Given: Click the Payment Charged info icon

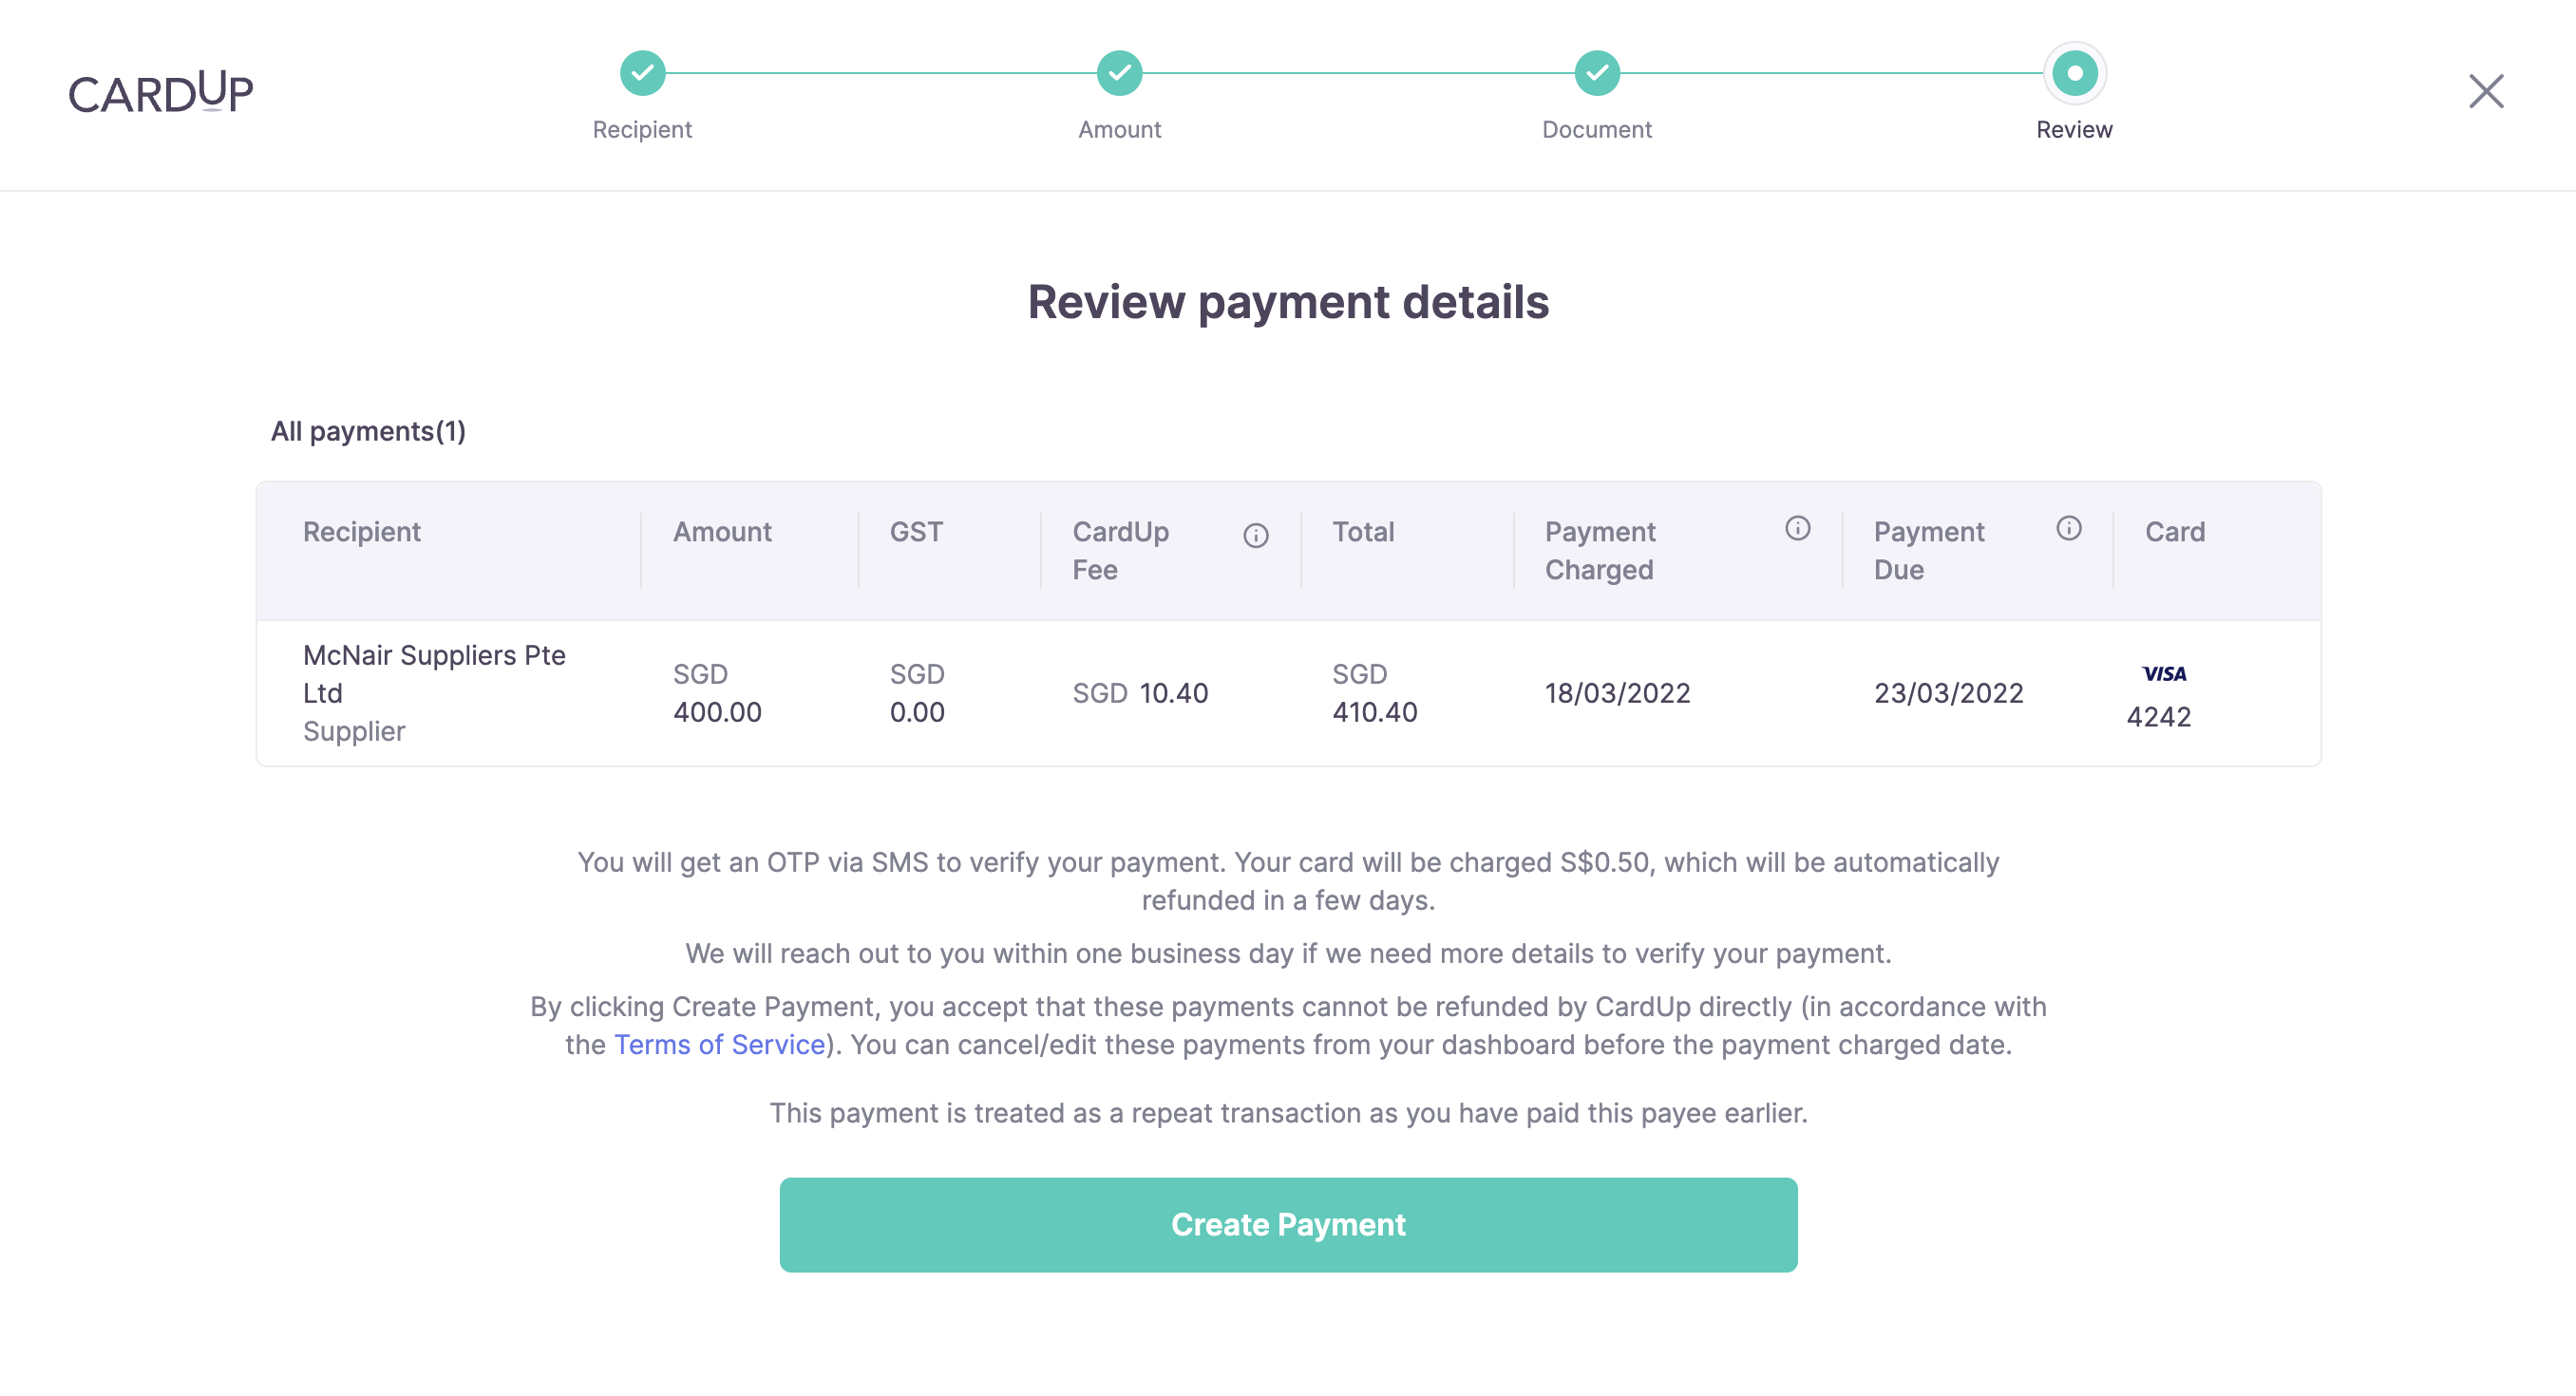Looking at the screenshot, I should (1797, 529).
